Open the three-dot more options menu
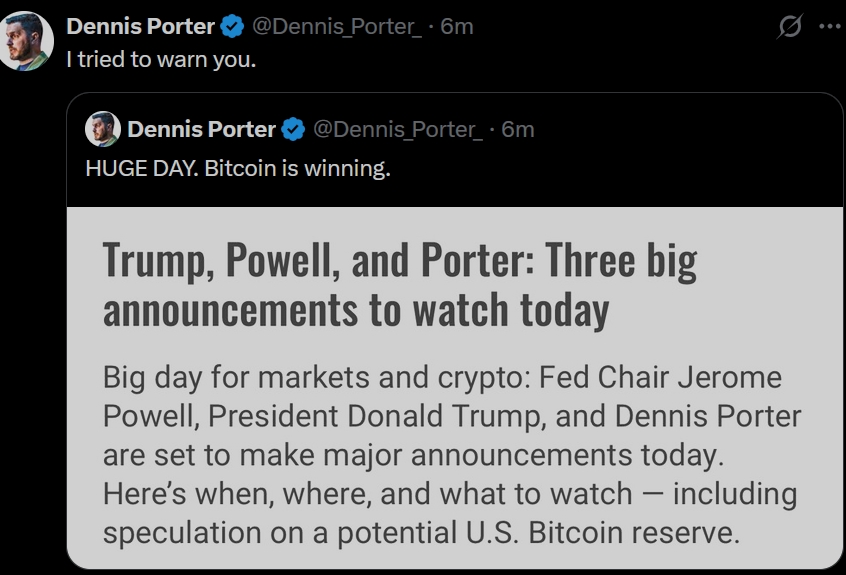Viewport: 846px width, 575px height. (829, 27)
